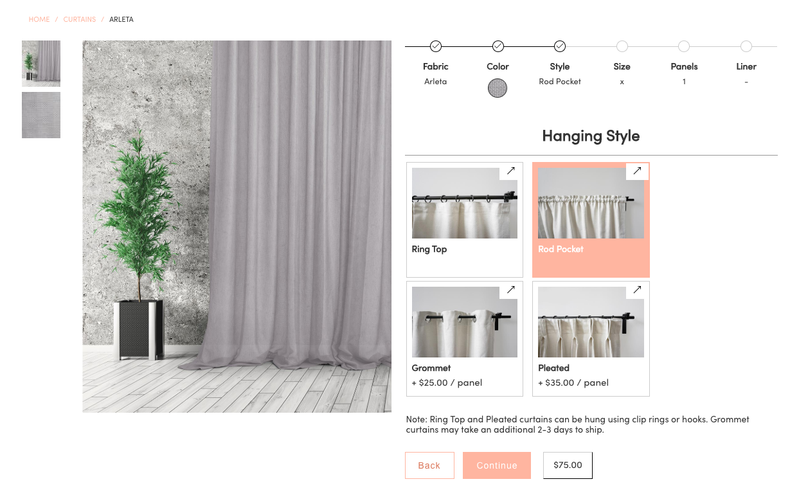This screenshot has width=790, height=504.
Task: Select the Panels step circle
Action: point(684,46)
